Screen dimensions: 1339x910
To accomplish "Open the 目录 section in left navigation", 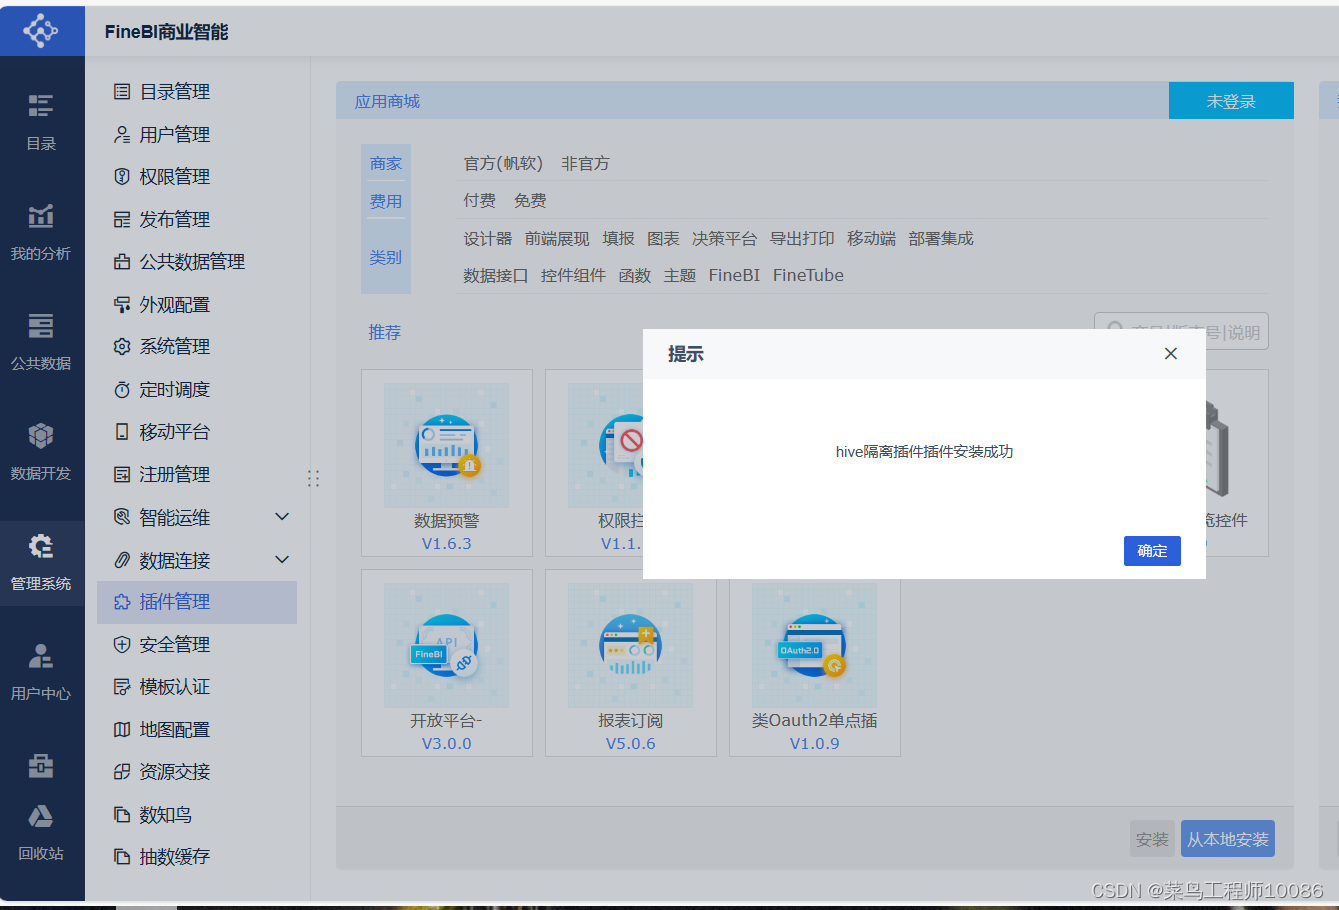I will (41, 122).
